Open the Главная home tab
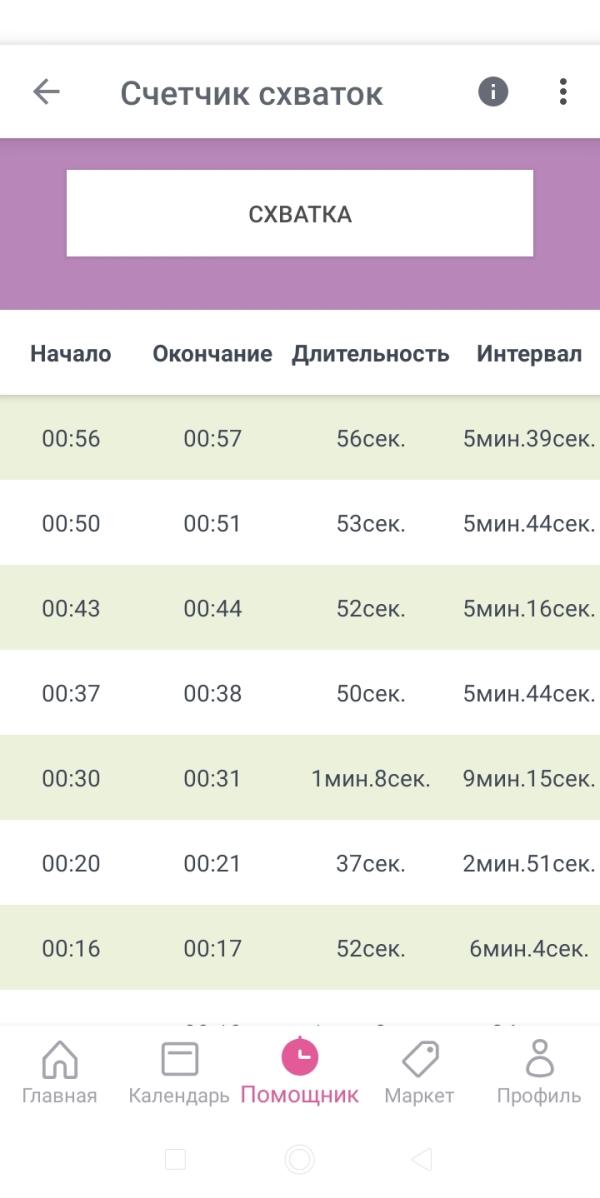 pos(60,1060)
